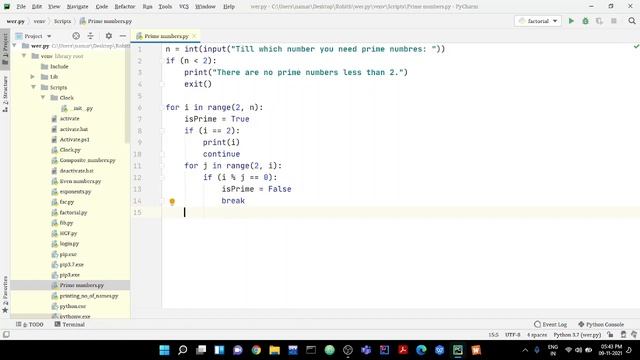640x360 pixels.
Task: Open Adobe Acrobat from taskbar
Action: pyautogui.click(x=403, y=350)
